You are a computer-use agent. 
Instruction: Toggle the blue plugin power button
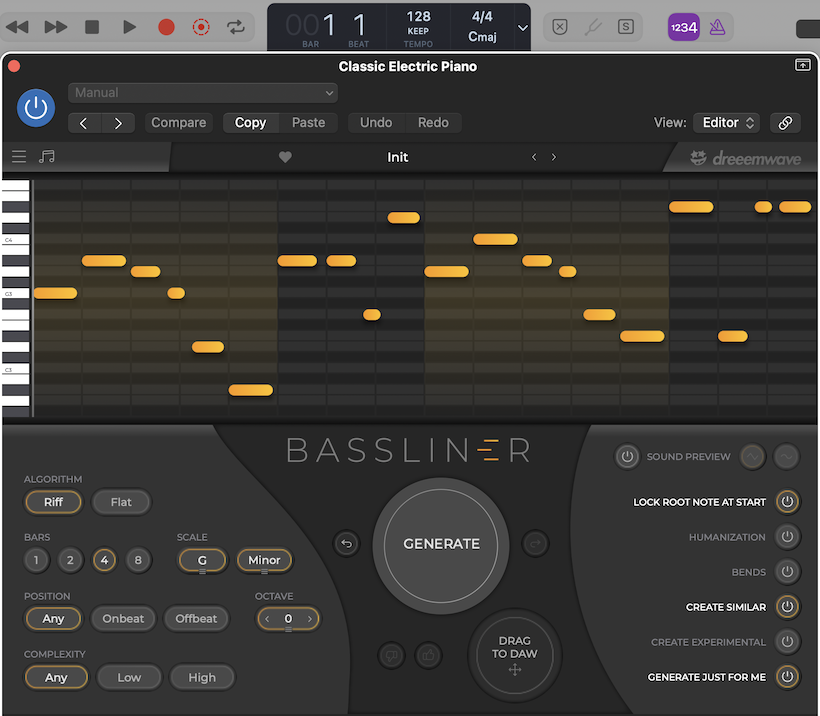[x=36, y=108]
